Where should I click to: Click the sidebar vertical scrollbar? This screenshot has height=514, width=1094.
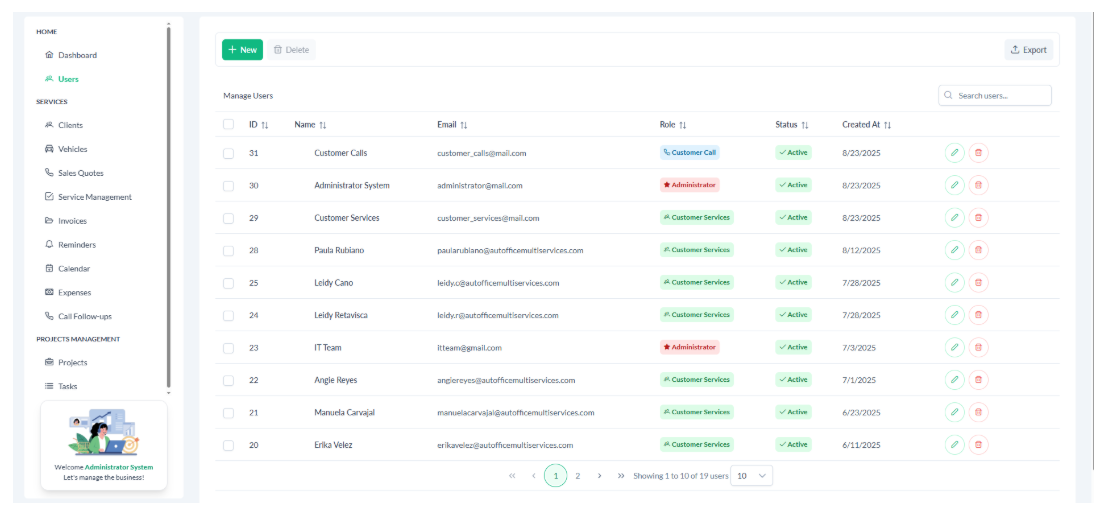pos(169,200)
